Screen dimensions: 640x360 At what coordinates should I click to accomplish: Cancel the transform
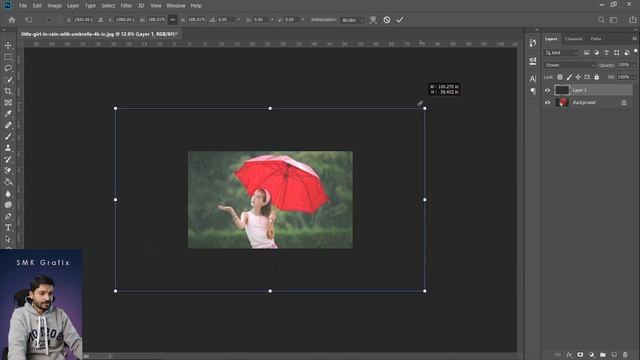(387, 20)
